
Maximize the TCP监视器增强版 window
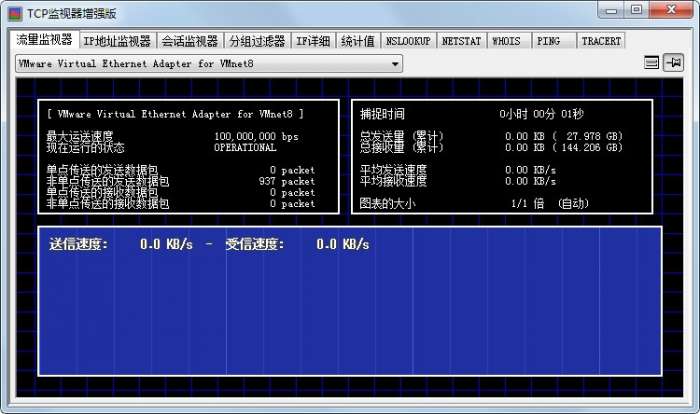pos(636,10)
